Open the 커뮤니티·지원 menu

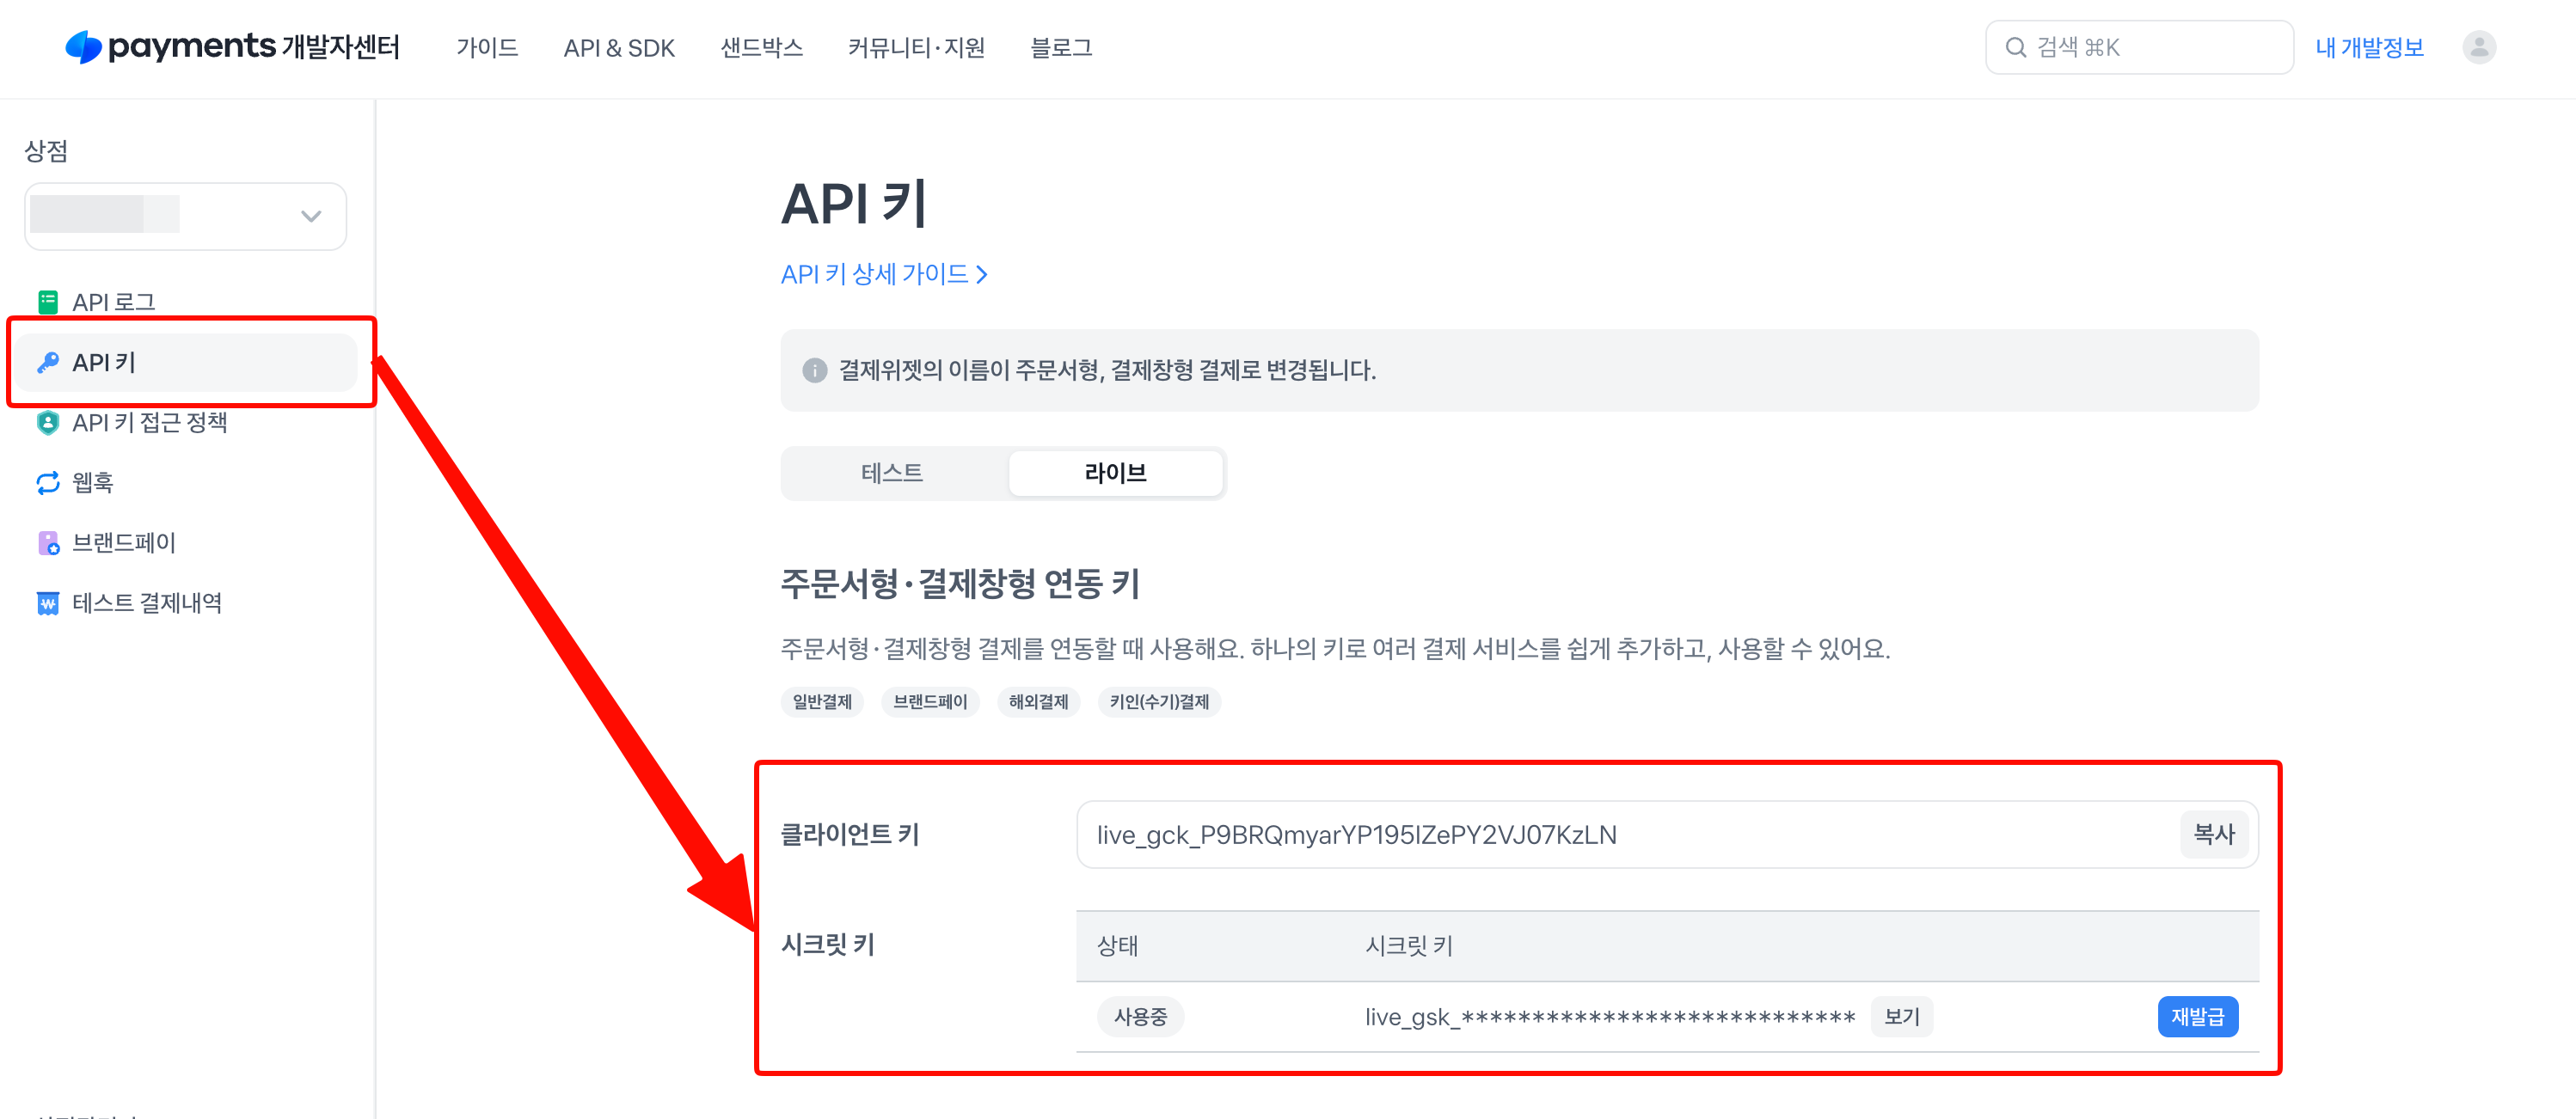tap(916, 47)
